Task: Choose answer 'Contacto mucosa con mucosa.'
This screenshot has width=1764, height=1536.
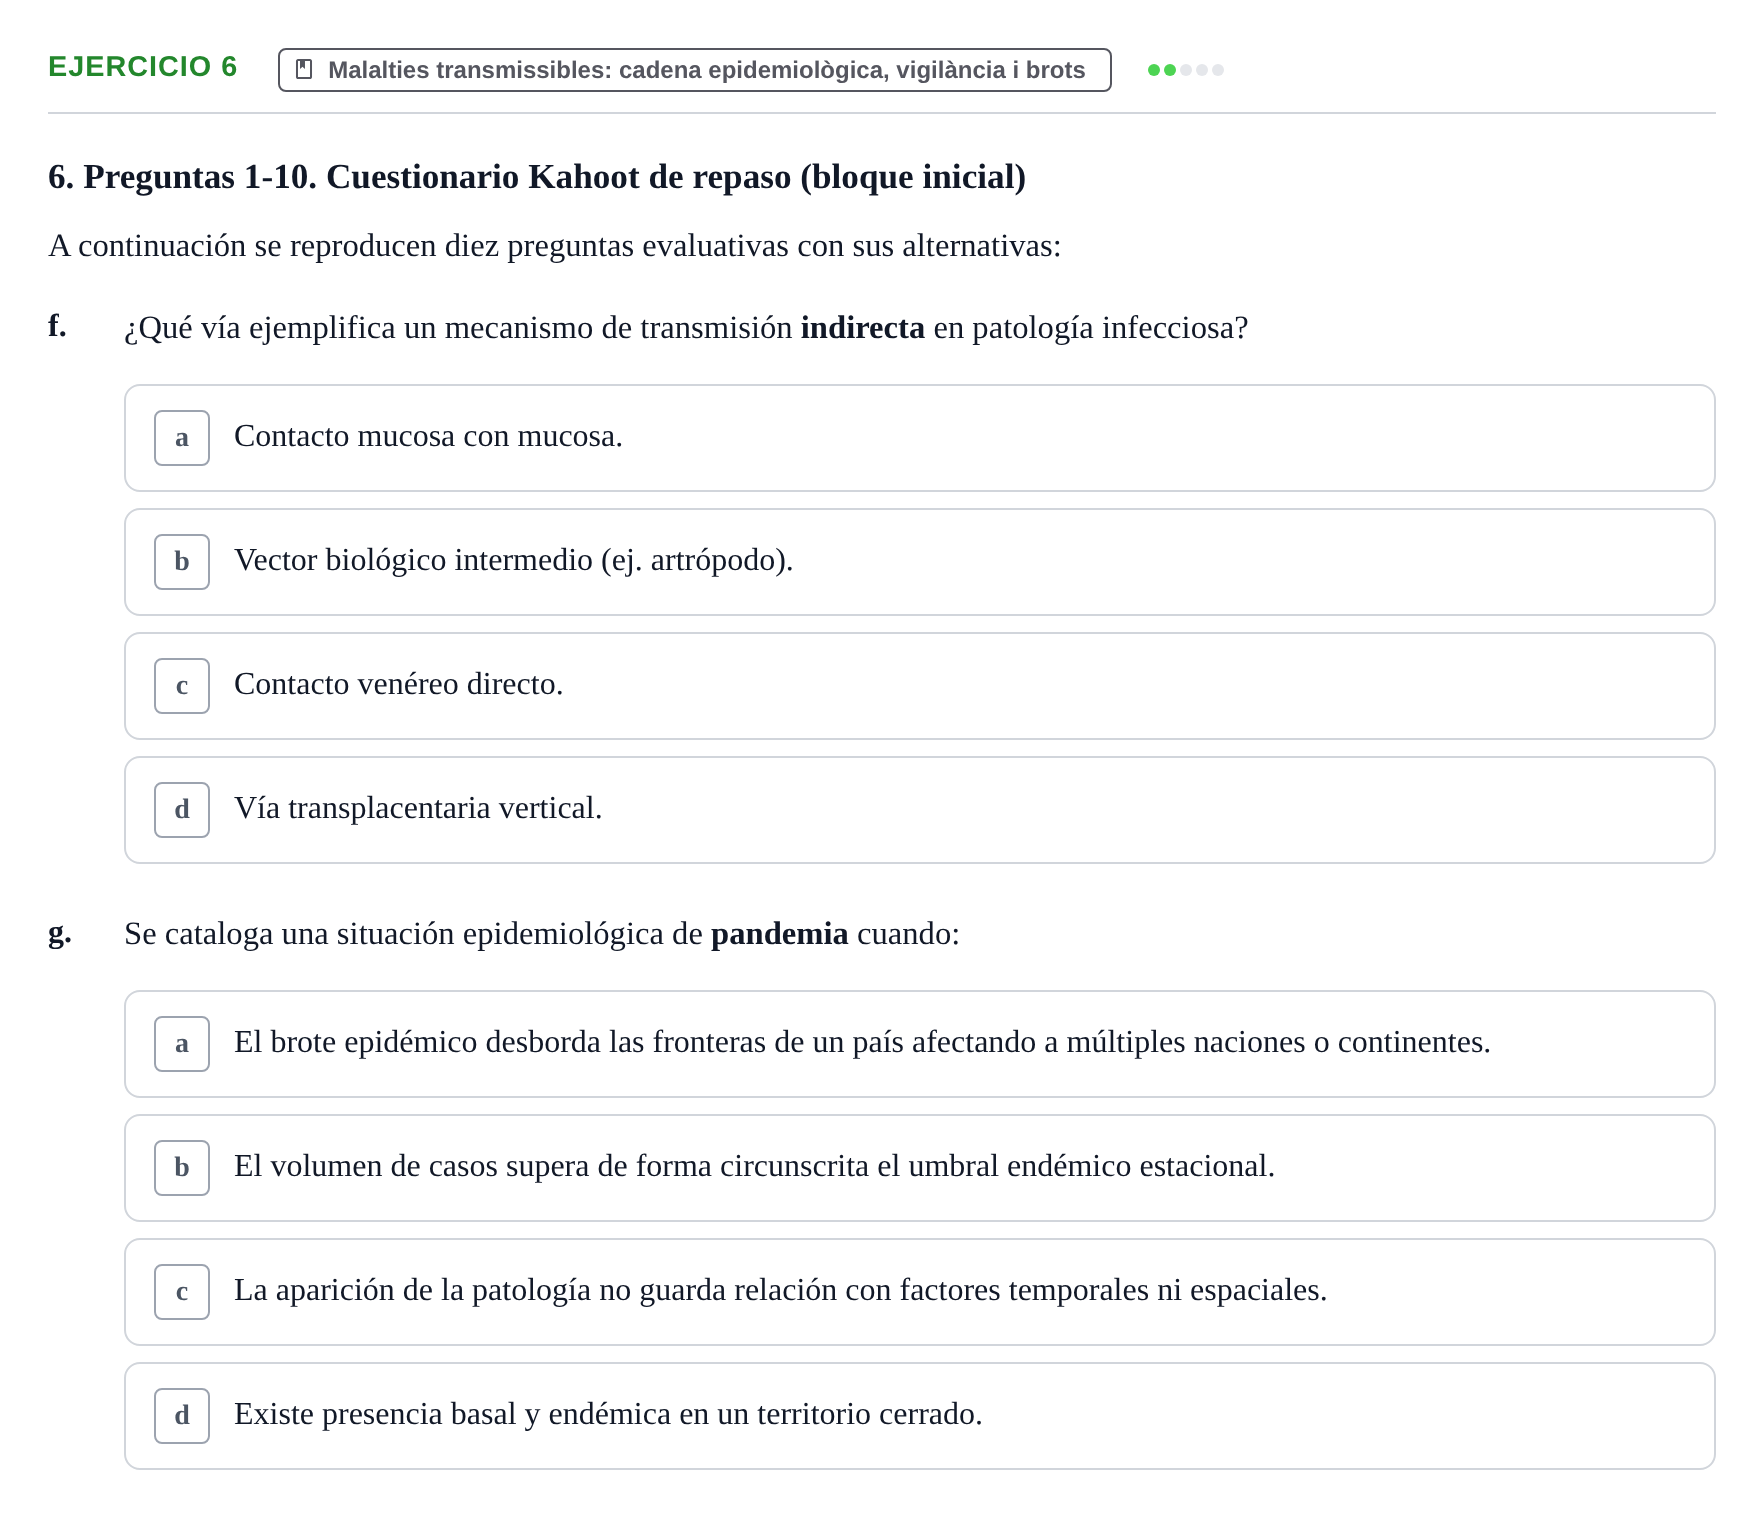Action: point(920,438)
